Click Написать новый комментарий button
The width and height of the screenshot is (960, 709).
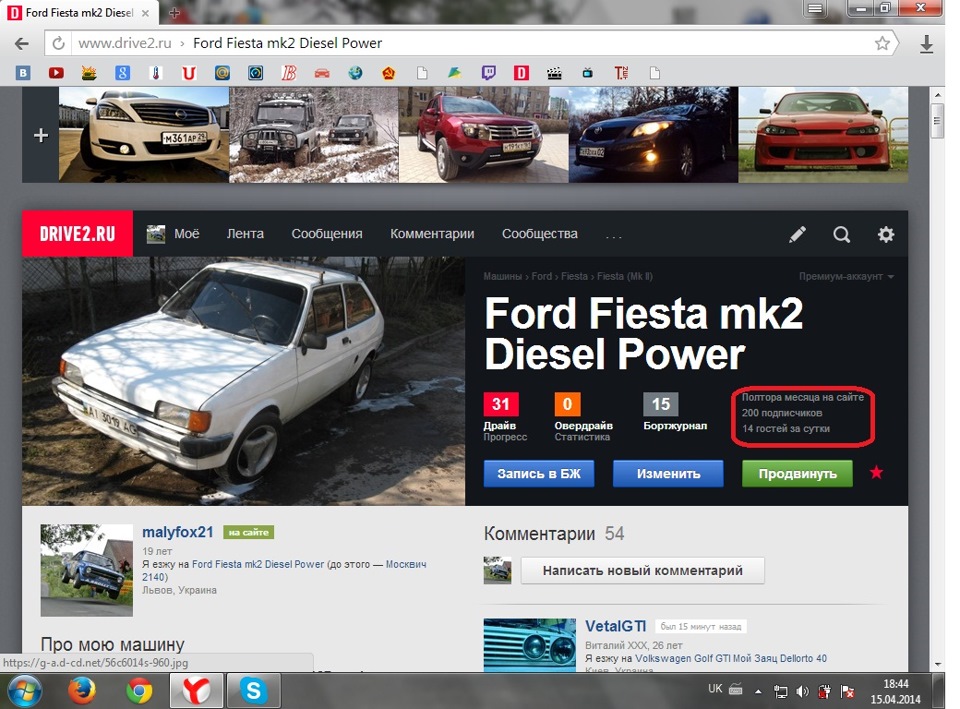642,571
